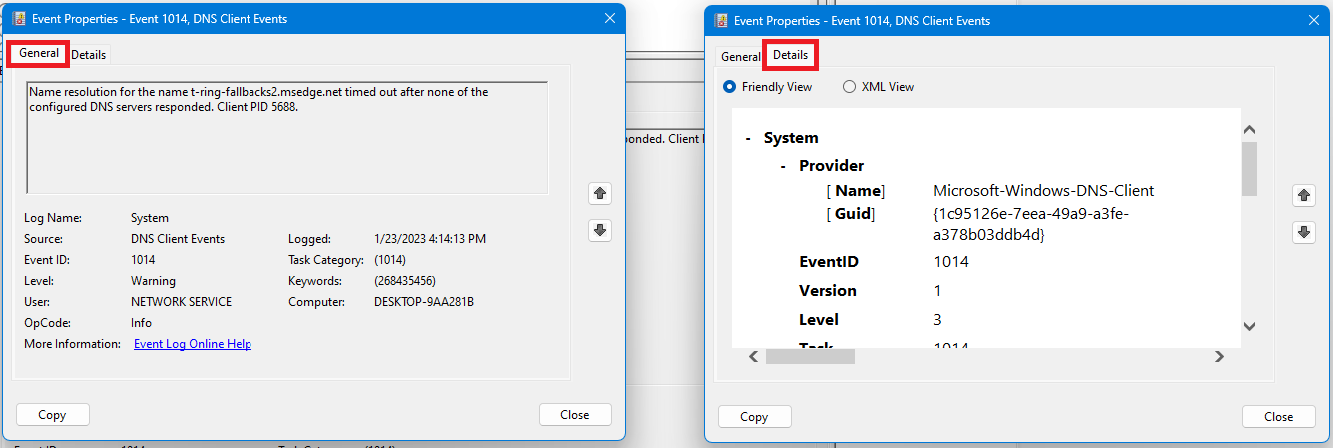Click previous event up arrow in Friendly View dialog
The height and width of the screenshot is (448, 1333).
pos(1303,195)
